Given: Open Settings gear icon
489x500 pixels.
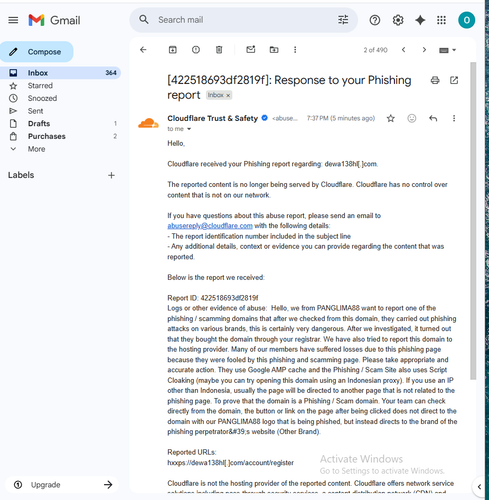Looking at the screenshot, I should click(398, 20).
